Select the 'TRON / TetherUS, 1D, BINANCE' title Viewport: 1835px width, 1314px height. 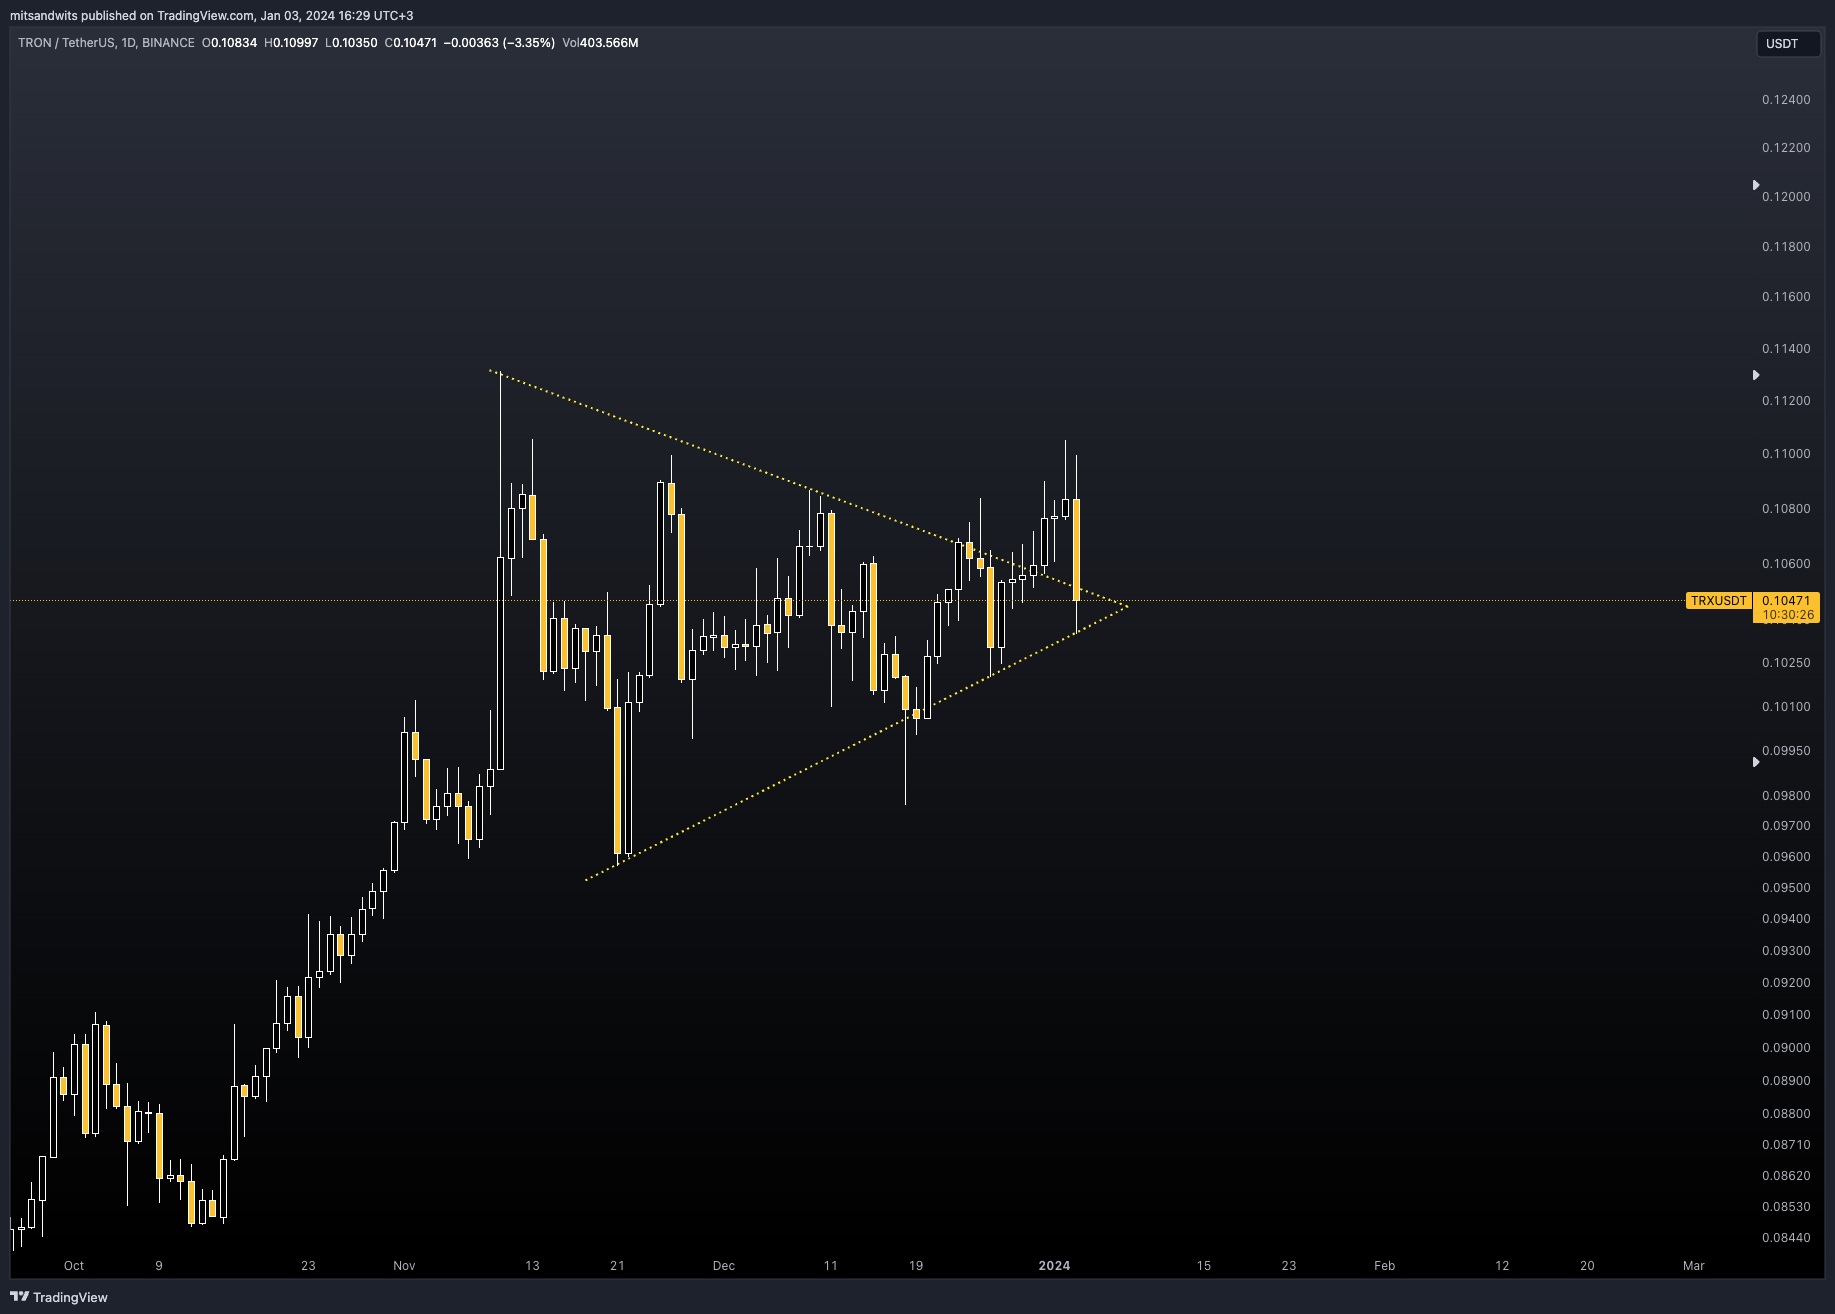pos(106,43)
